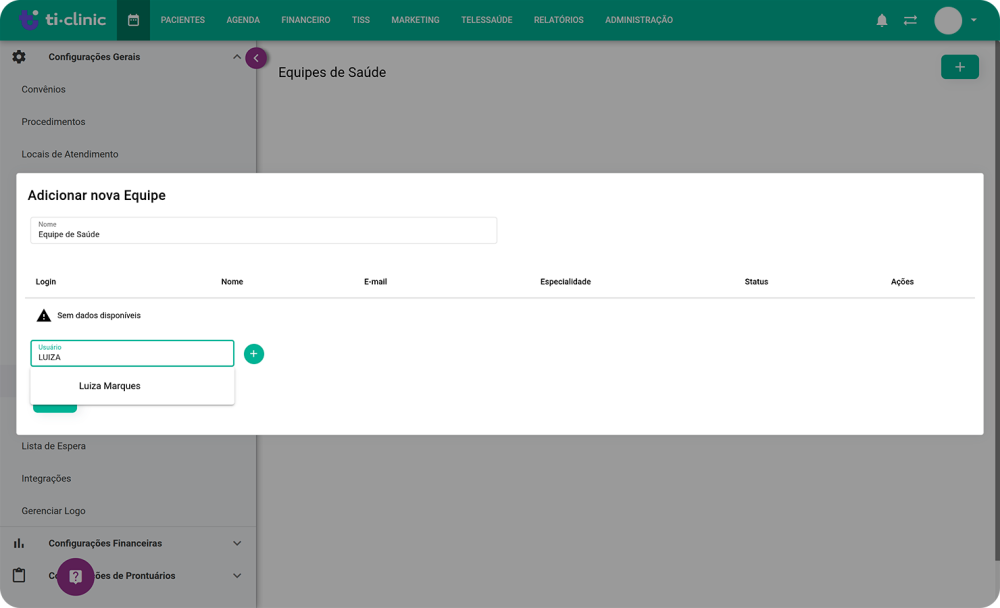Open the RELATÓRIOS menu

tap(558, 20)
